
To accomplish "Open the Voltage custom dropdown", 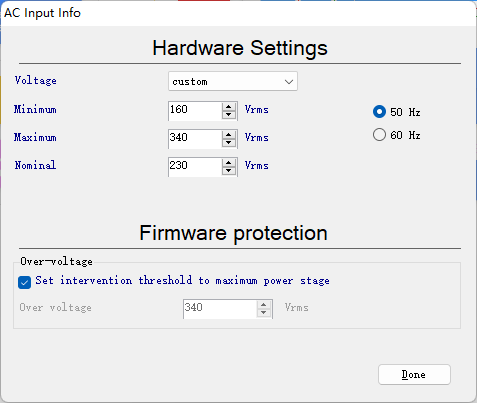I will 233,81.
